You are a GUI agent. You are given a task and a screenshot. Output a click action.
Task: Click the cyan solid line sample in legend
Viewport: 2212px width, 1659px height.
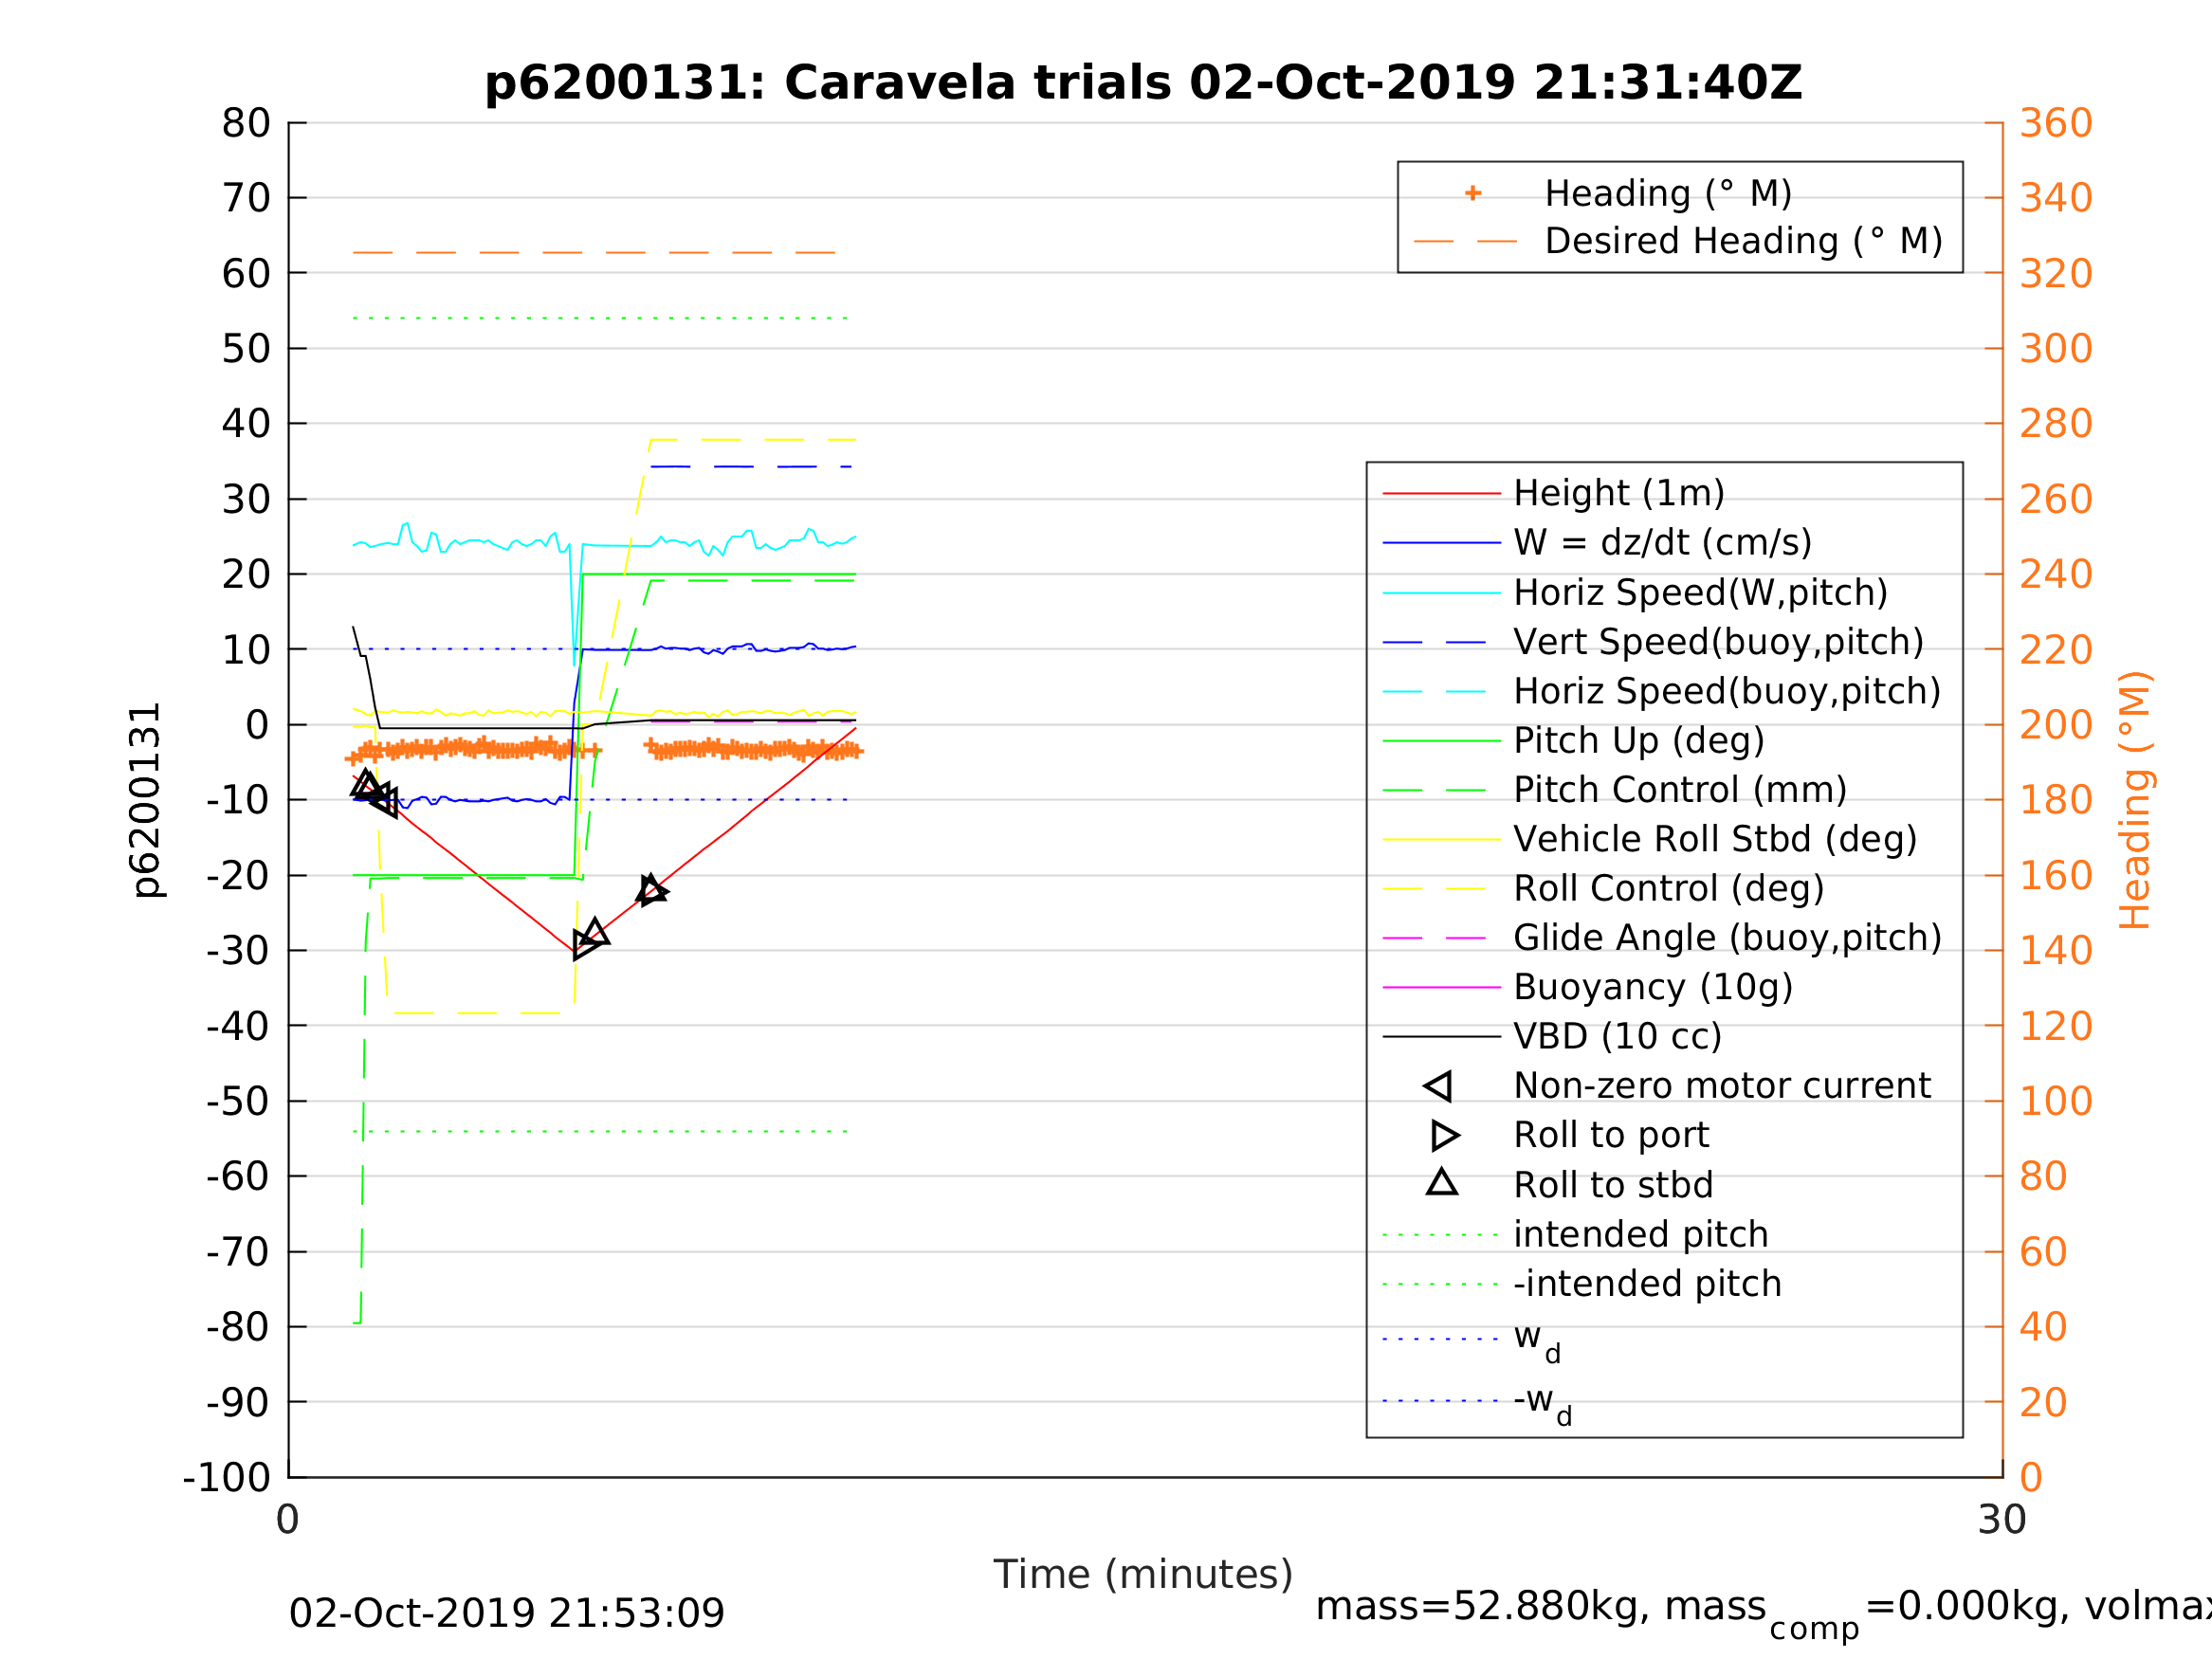(x=1442, y=593)
